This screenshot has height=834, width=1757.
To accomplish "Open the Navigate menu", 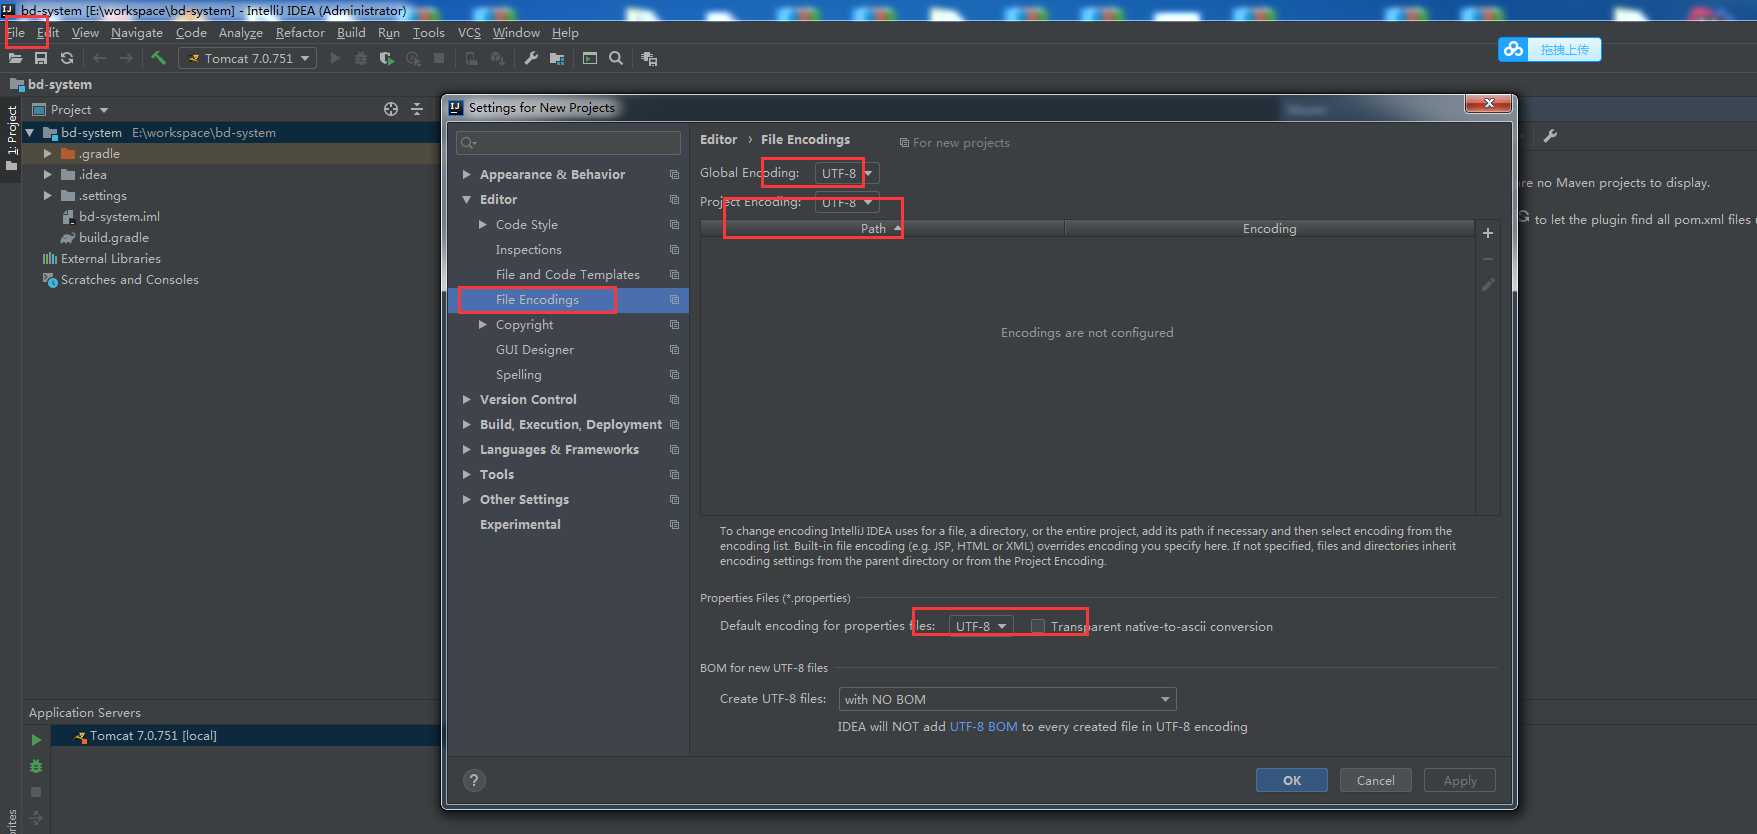I will 137,32.
